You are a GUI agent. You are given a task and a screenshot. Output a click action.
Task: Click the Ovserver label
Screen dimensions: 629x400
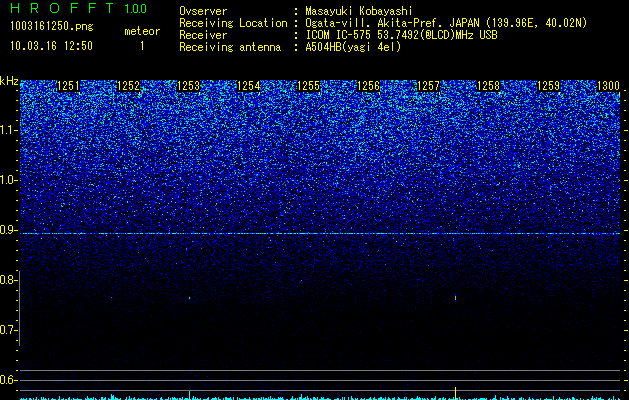203,11
